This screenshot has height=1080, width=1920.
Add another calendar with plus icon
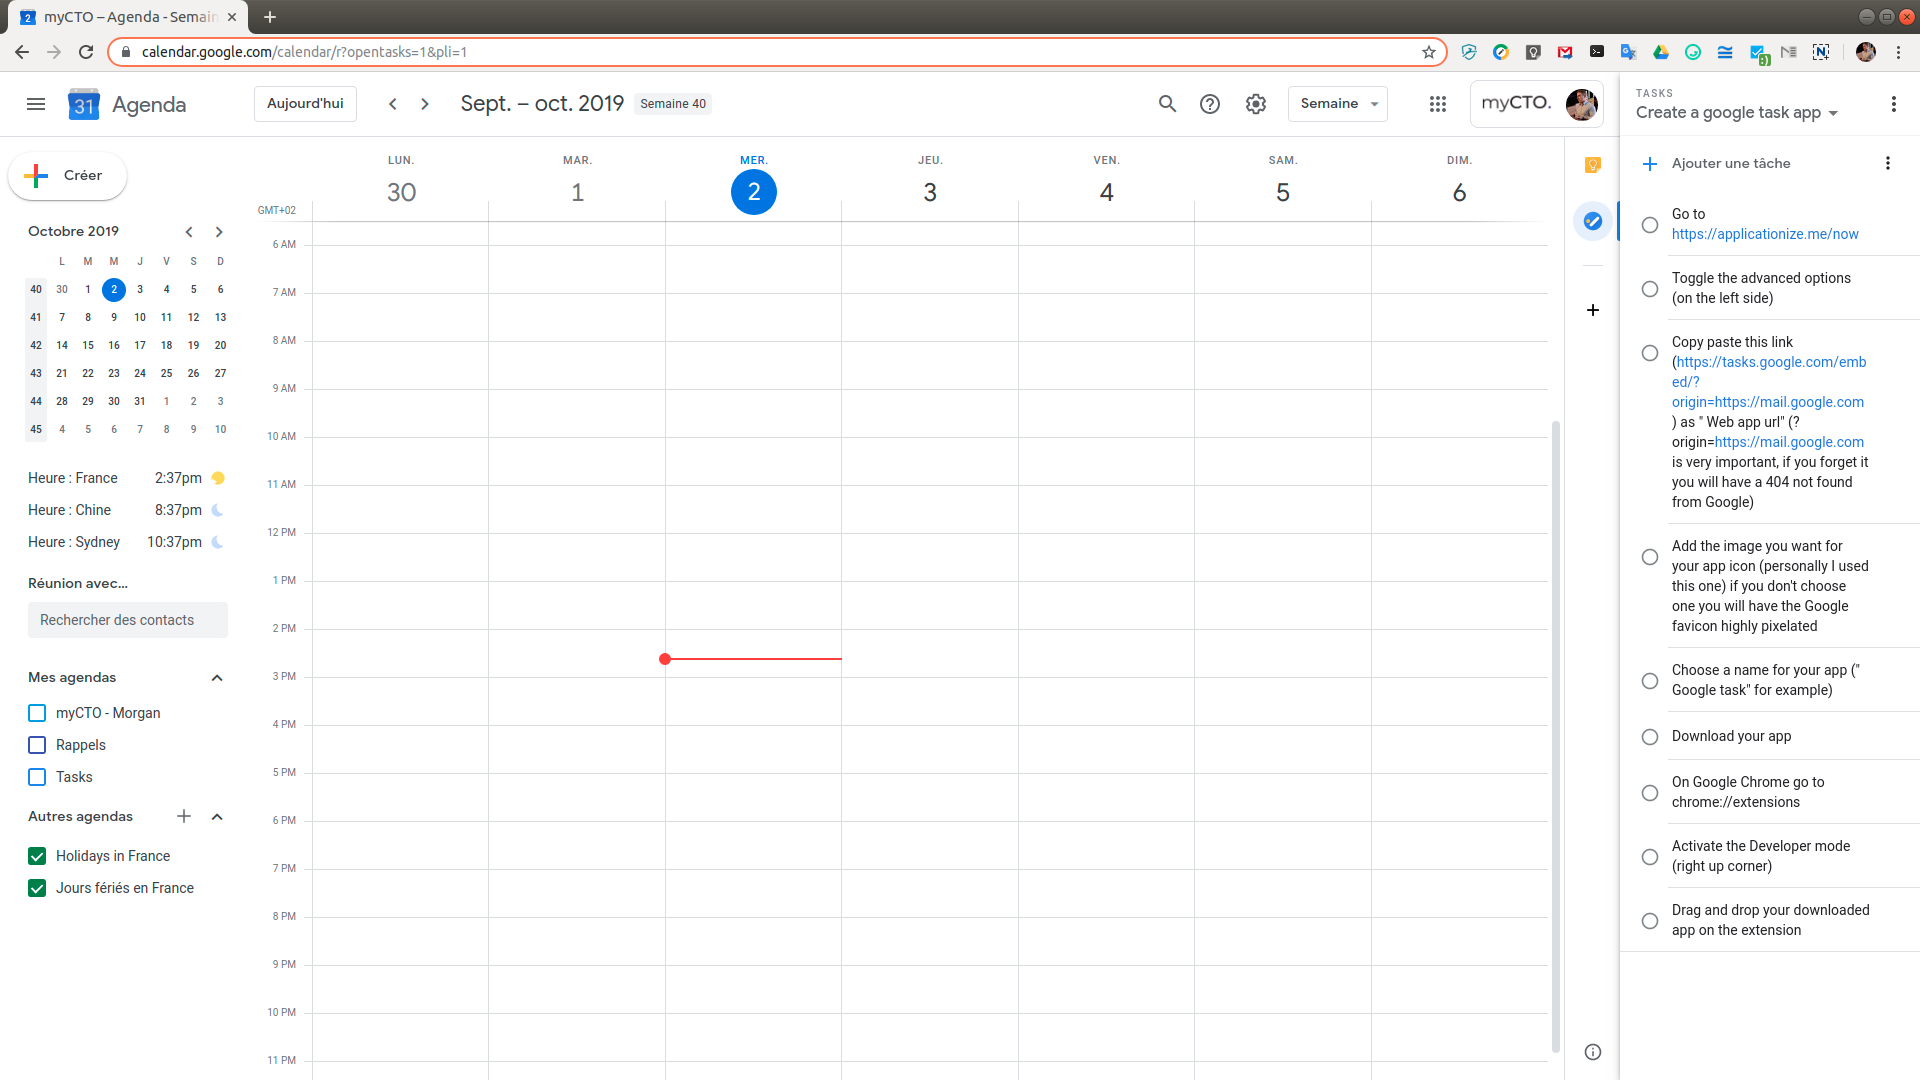coord(184,816)
